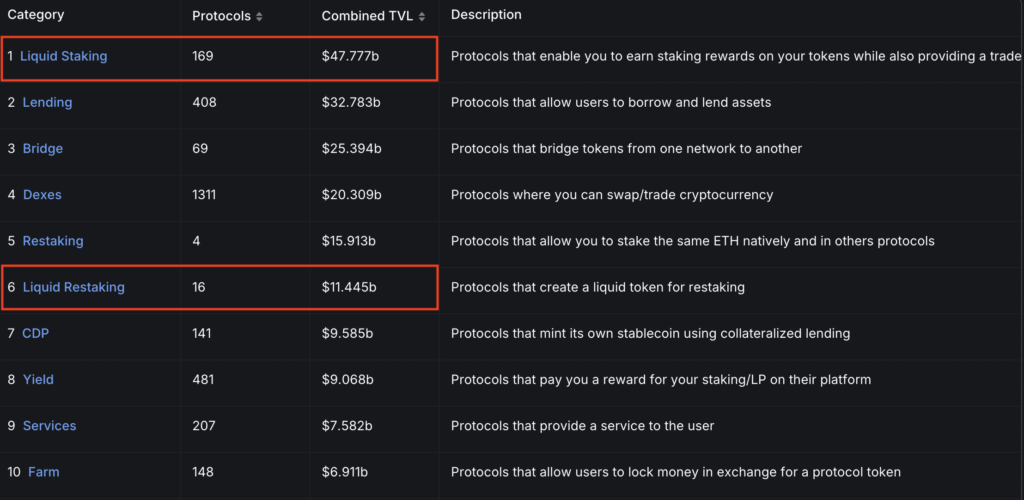Open the Dexes category link
Screen dimensions: 1024x500
42,195
